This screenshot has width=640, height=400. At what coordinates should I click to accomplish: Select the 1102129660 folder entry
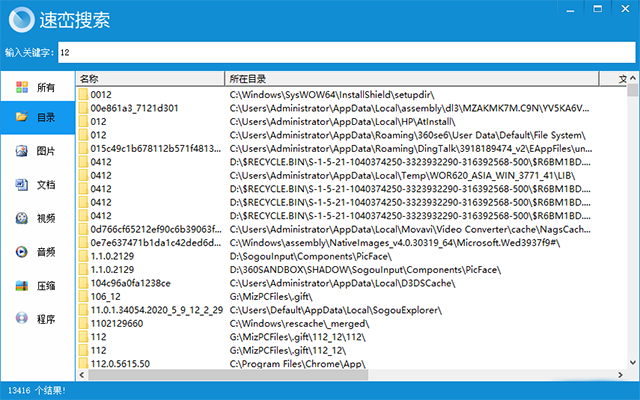[117, 324]
